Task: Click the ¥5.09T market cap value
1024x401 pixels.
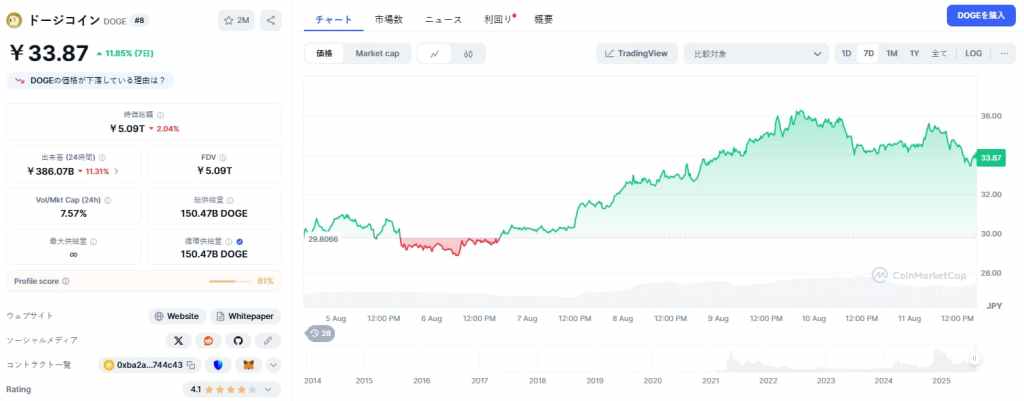Action: click(127, 129)
